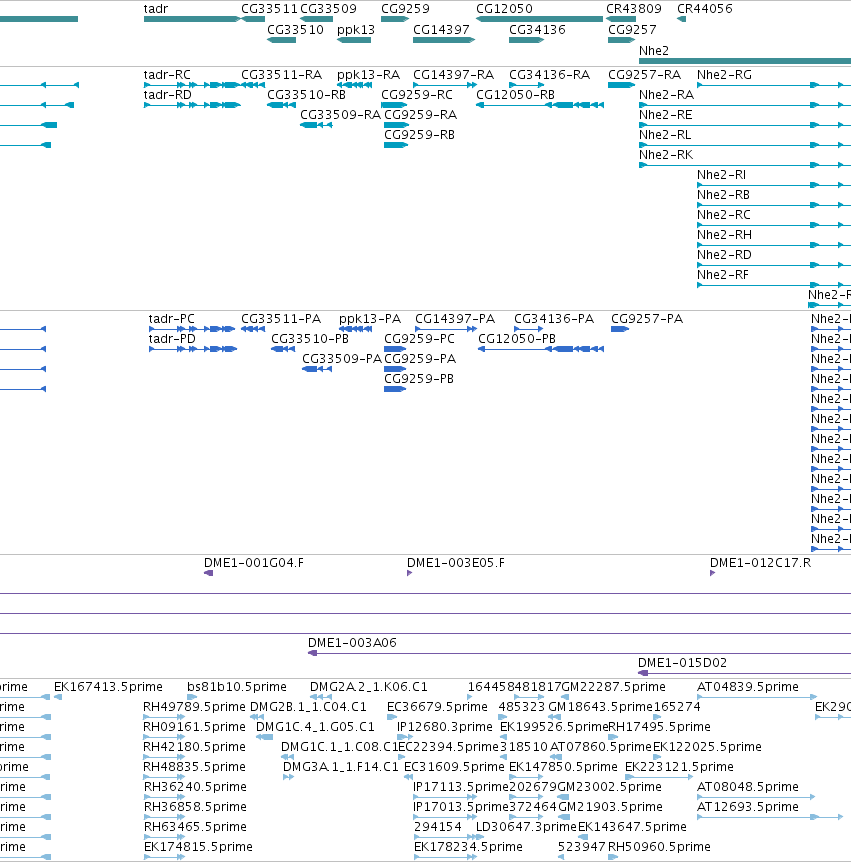Select the CG33509 gene label

pos(328,9)
